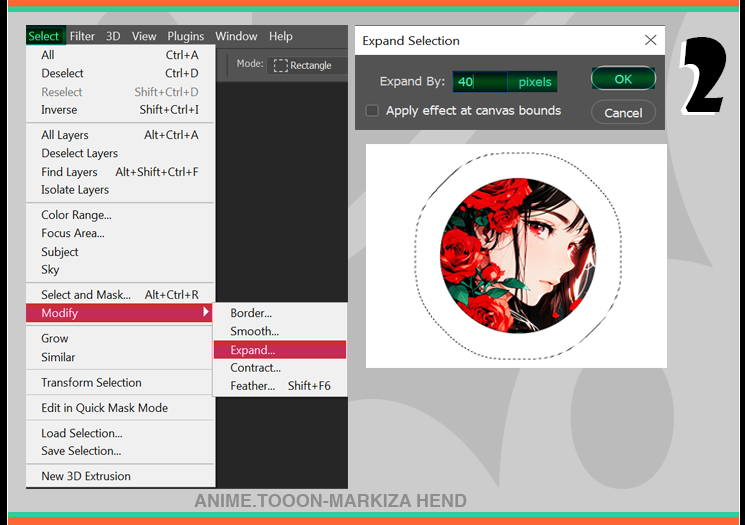Open Color Range from the menu
Screen dimensions: 745x525
(x=120, y=215)
